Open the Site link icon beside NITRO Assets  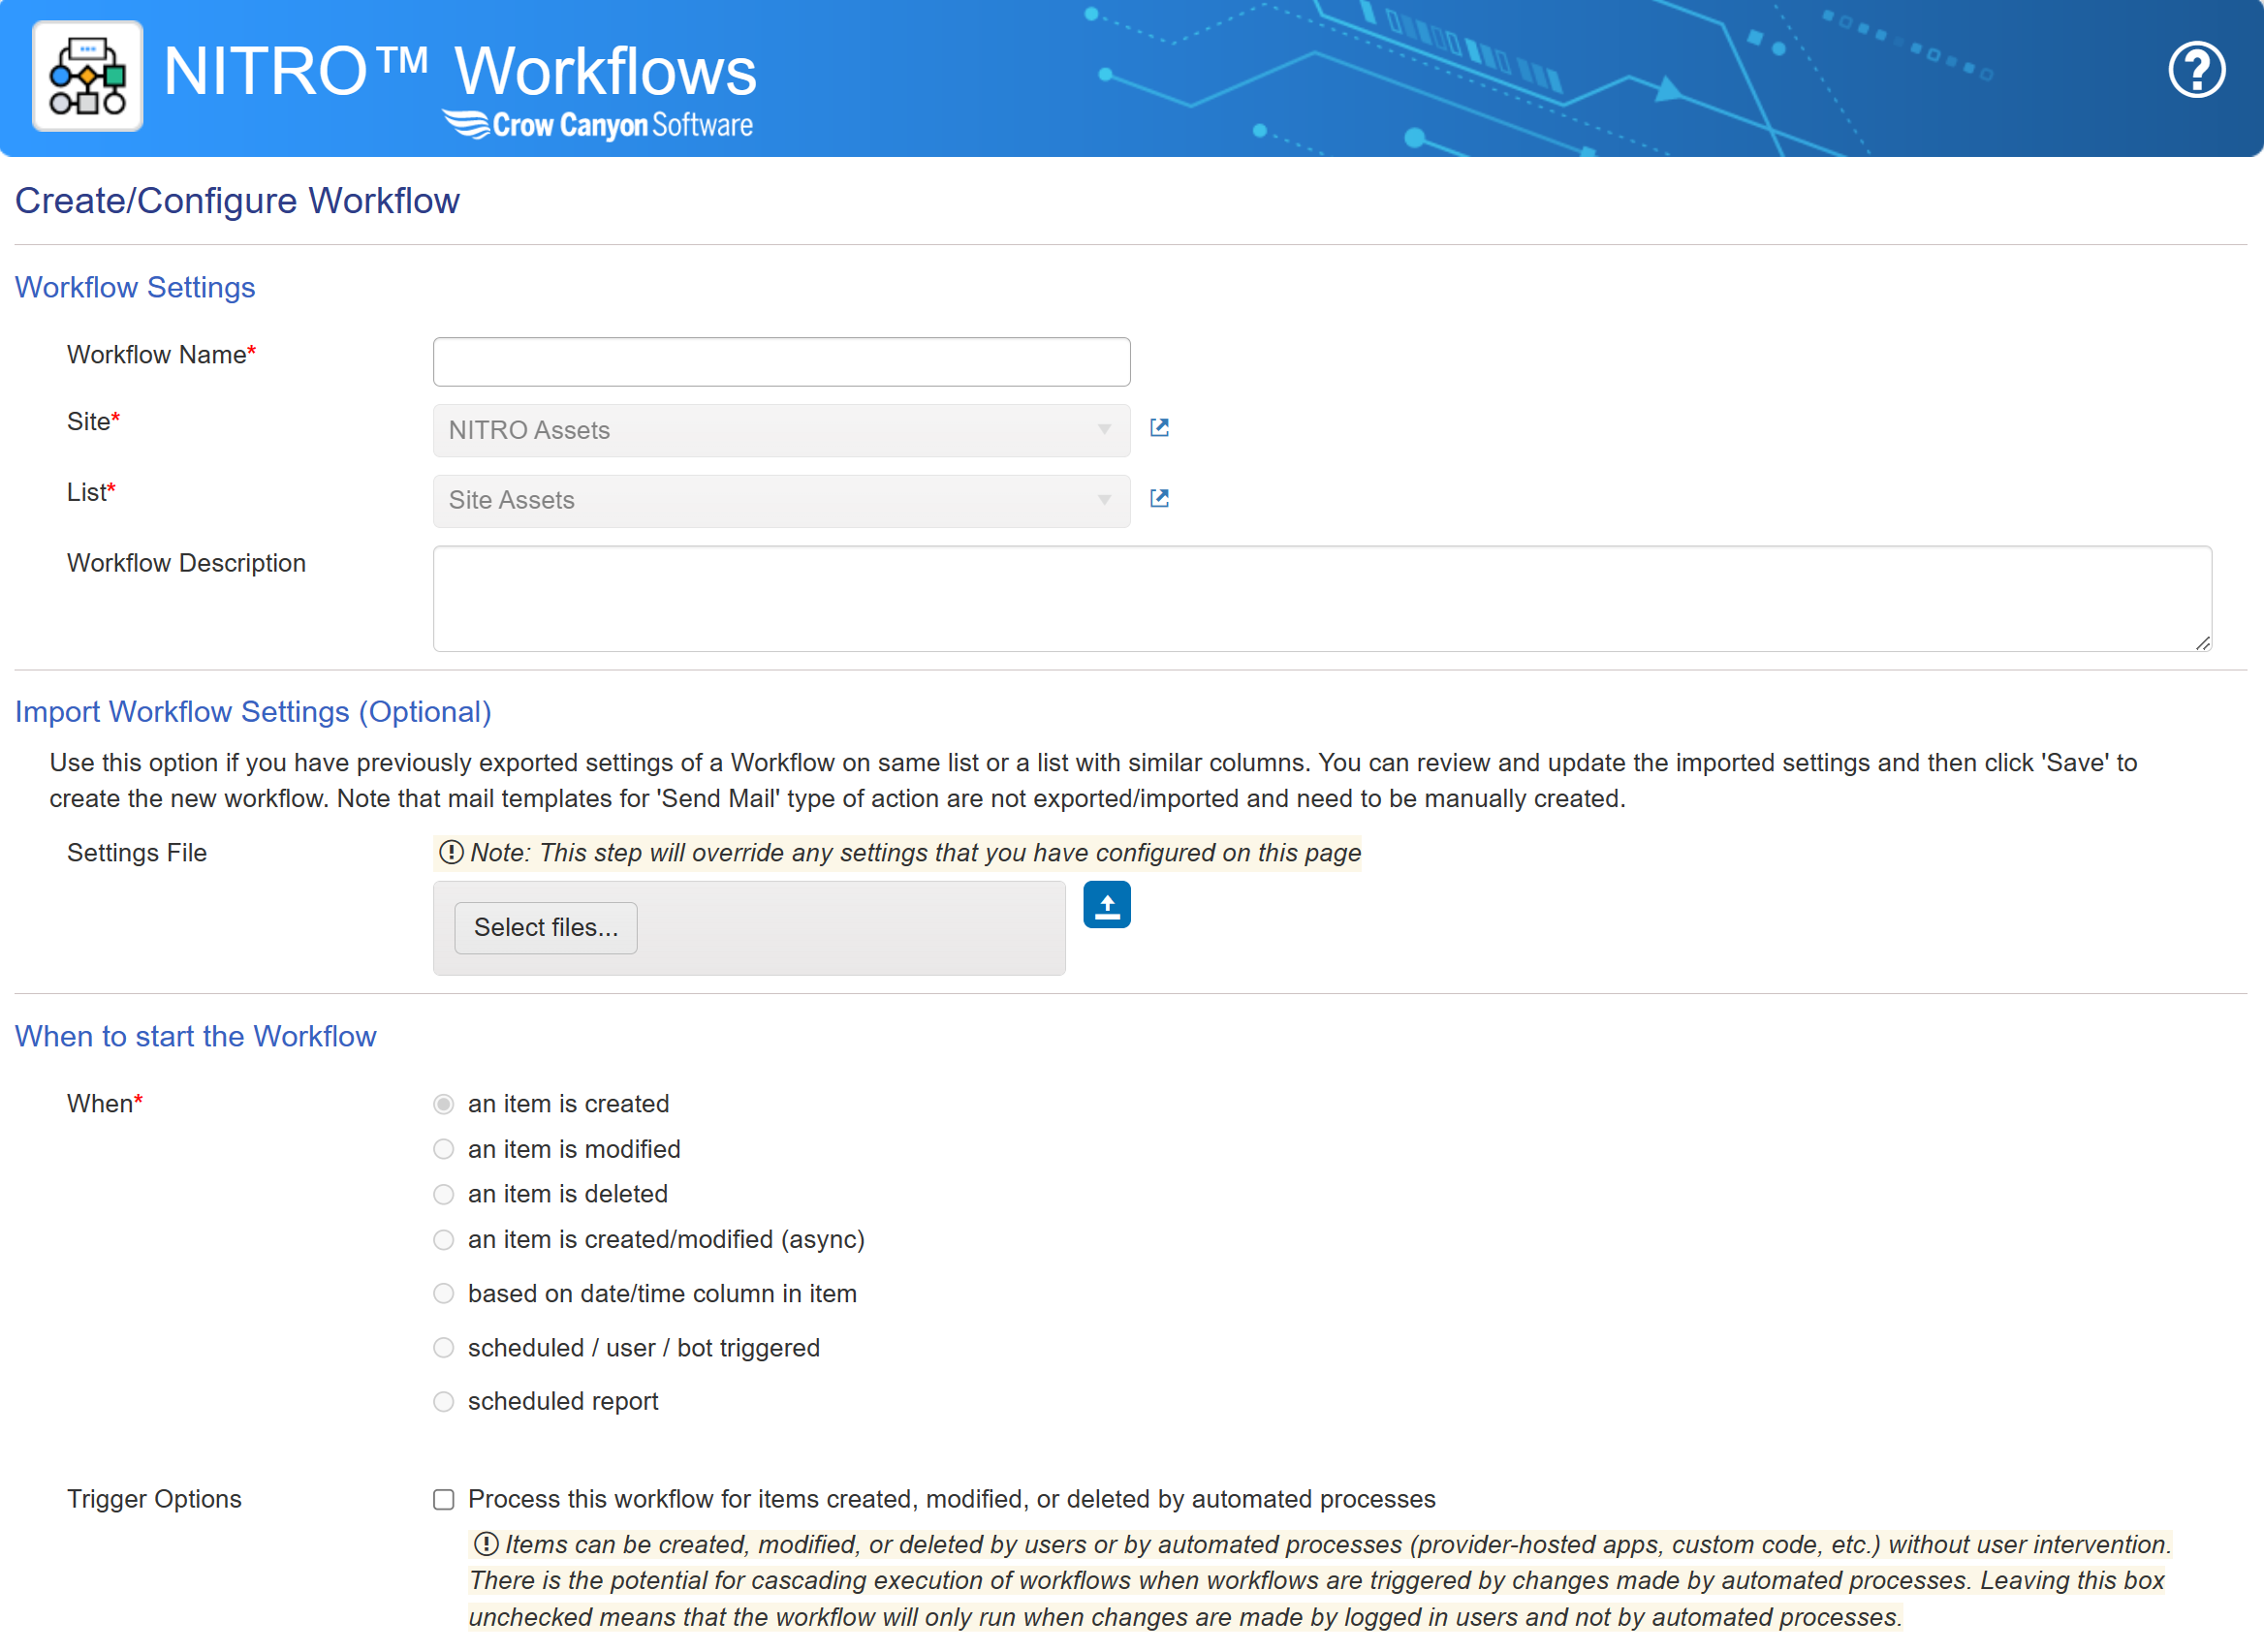[1159, 428]
